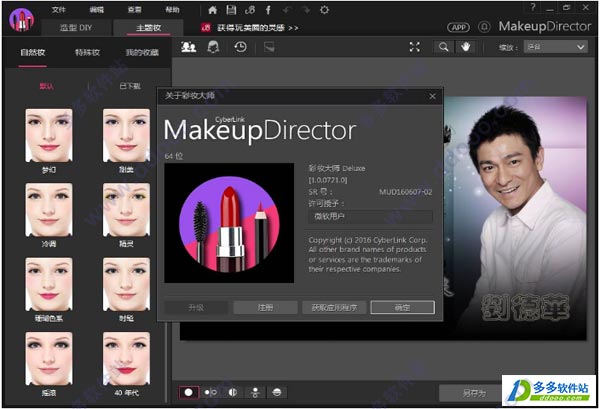
Task: Click the question mark help icon
Action: click(x=533, y=7)
